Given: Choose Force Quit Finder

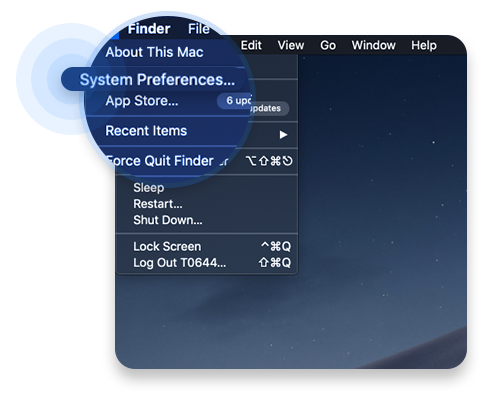Looking at the screenshot, I should pos(159,161).
